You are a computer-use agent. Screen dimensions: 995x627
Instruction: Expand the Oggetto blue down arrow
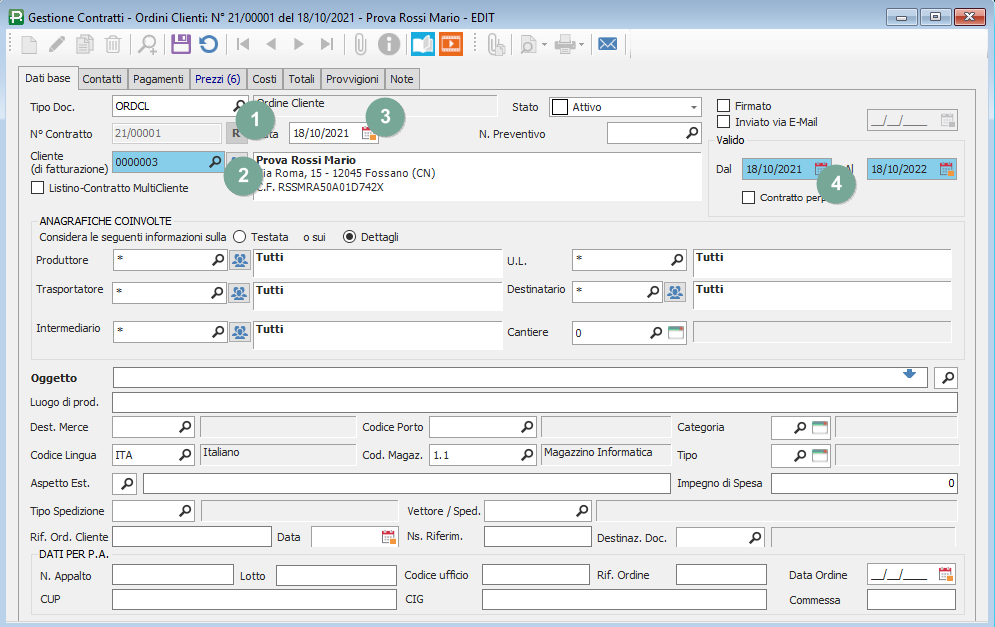tap(909, 374)
